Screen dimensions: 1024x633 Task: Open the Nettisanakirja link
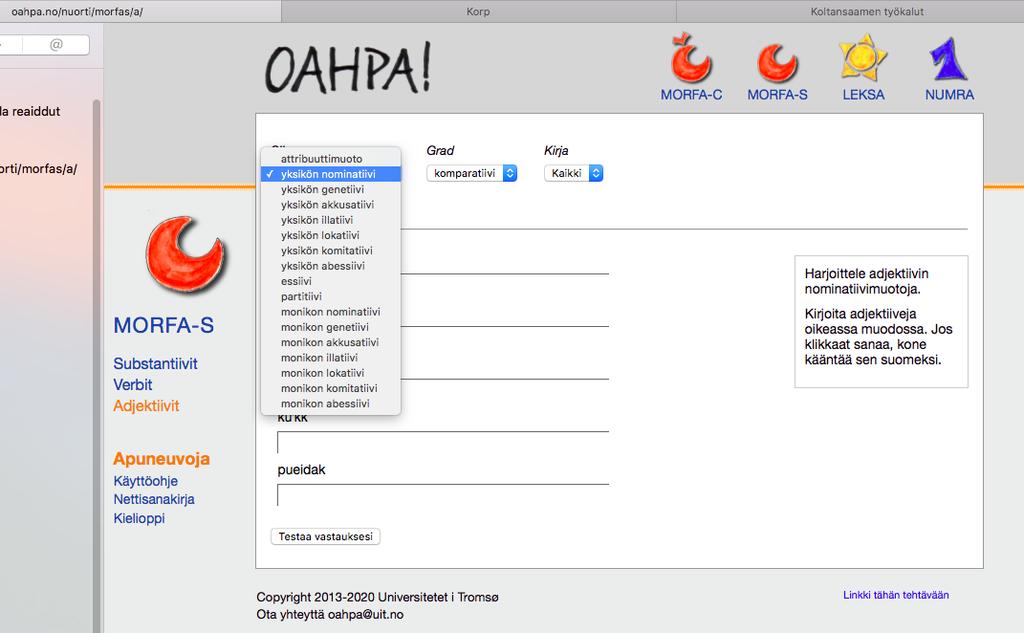(x=154, y=499)
